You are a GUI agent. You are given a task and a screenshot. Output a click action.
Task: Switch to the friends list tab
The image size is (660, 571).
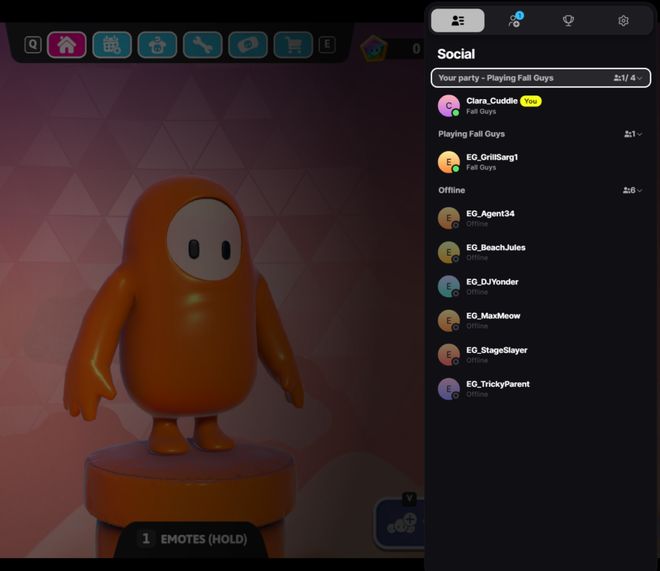click(458, 20)
